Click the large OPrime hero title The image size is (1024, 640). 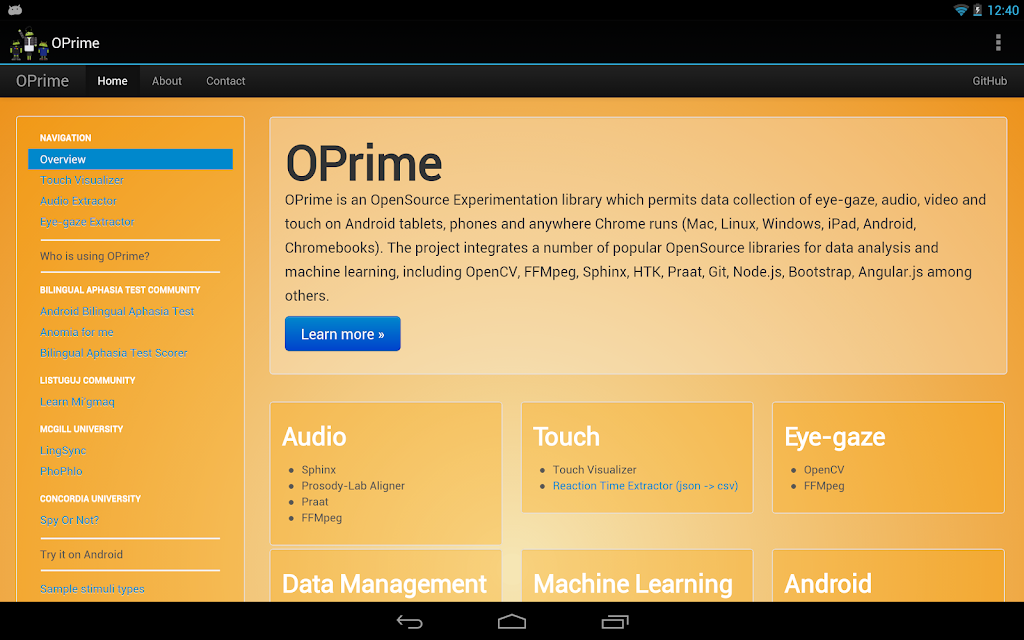[x=364, y=163]
